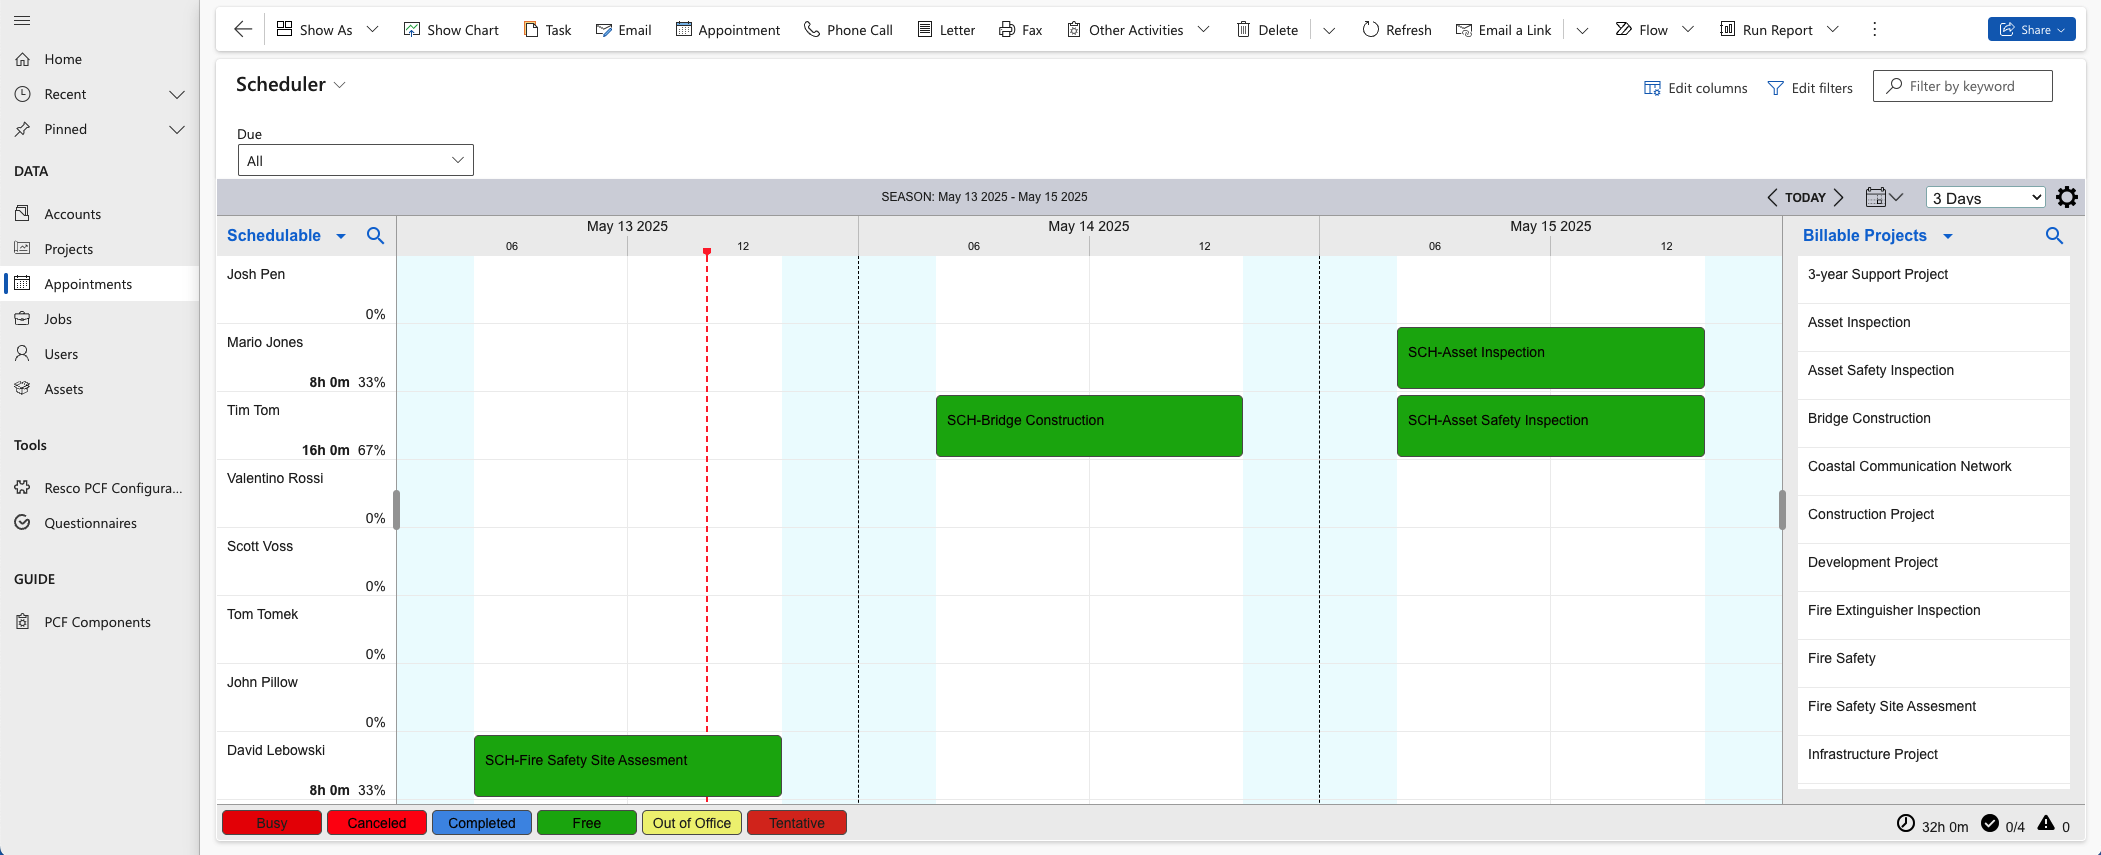Focus the Filter by keyword field
The height and width of the screenshot is (855, 2101).
[1962, 86]
